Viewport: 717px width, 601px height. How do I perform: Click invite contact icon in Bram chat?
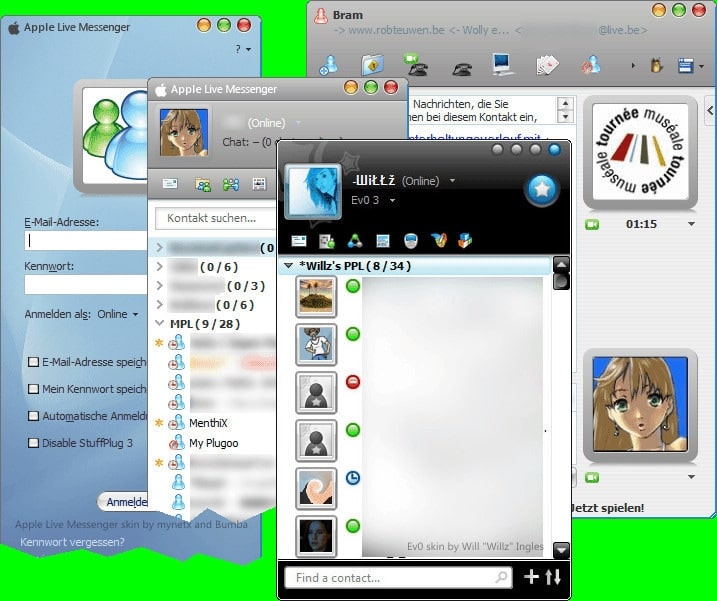pyautogui.click(x=328, y=64)
